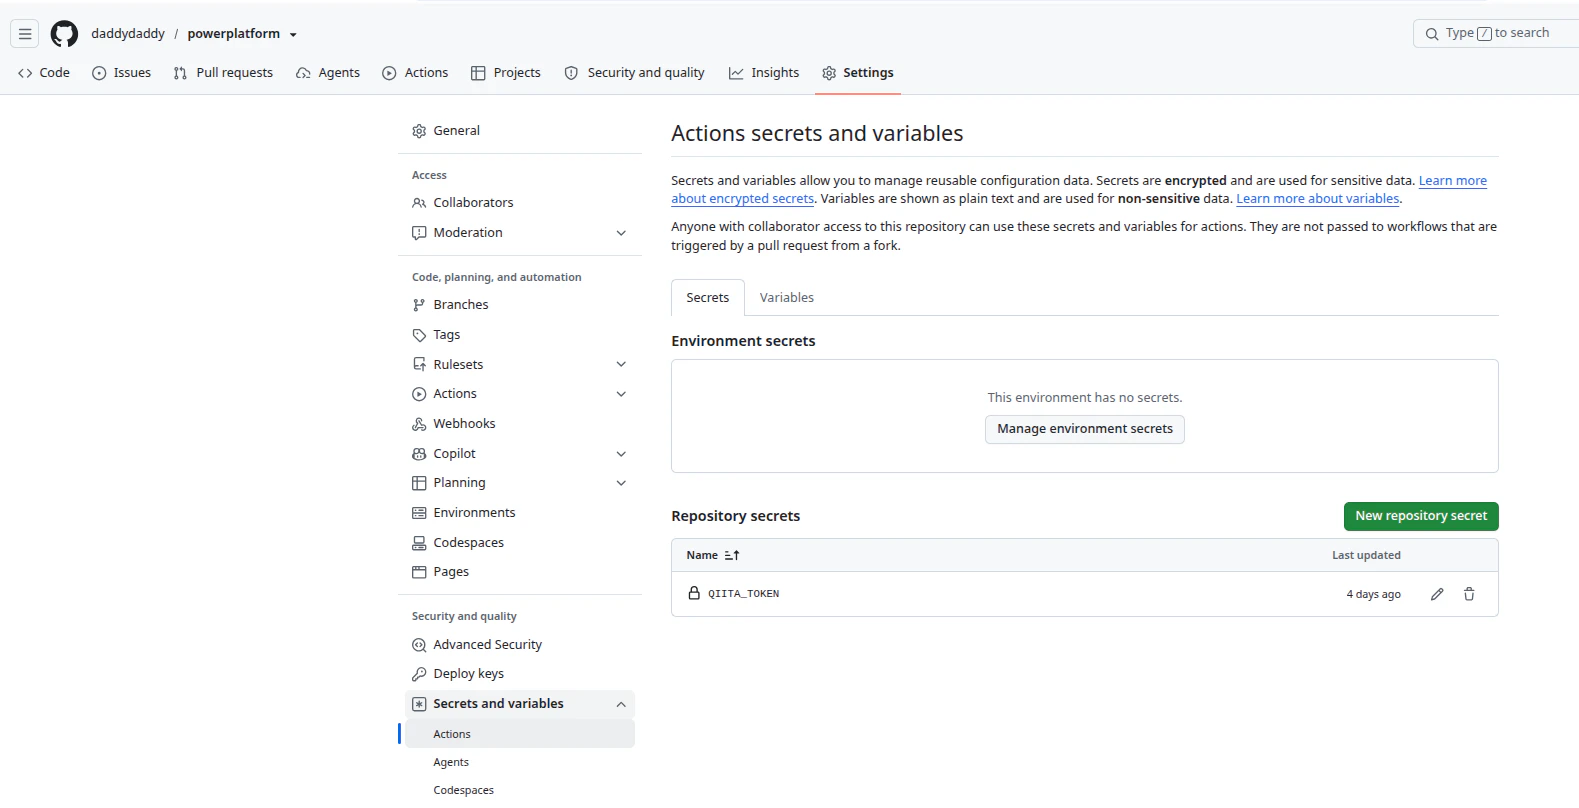This screenshot has height=808, width=1579.
Task: Open the Issues tab
Action: coord(121,73)
